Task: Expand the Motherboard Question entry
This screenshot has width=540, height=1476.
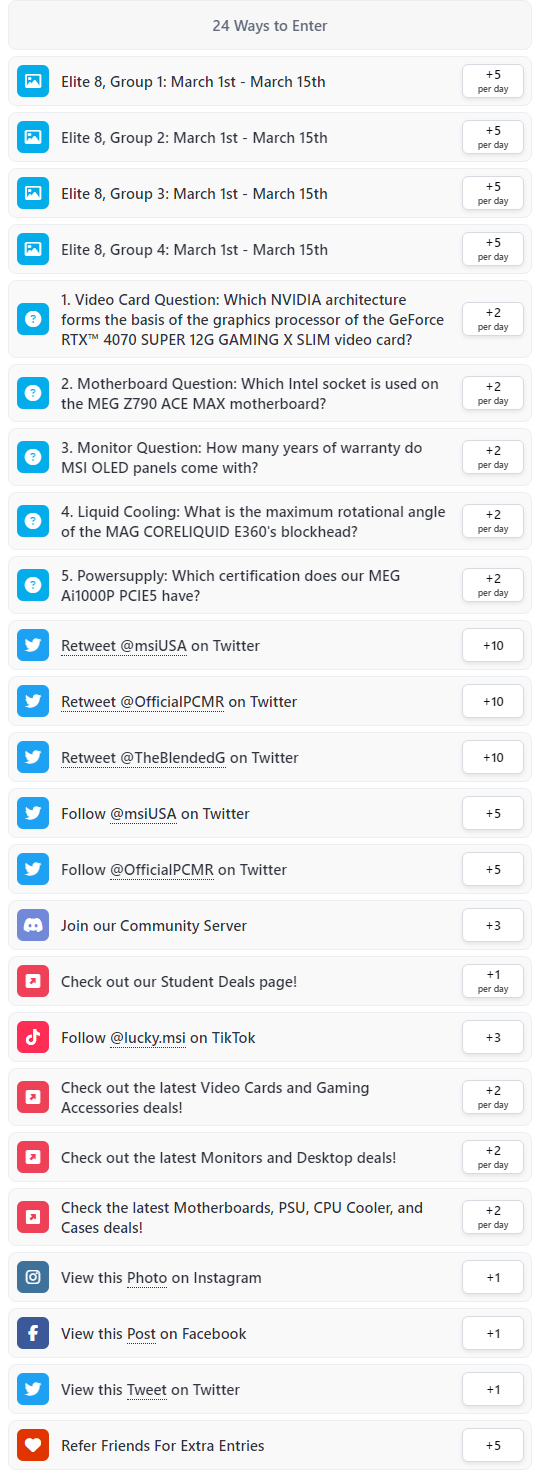Action: point(270,394)
